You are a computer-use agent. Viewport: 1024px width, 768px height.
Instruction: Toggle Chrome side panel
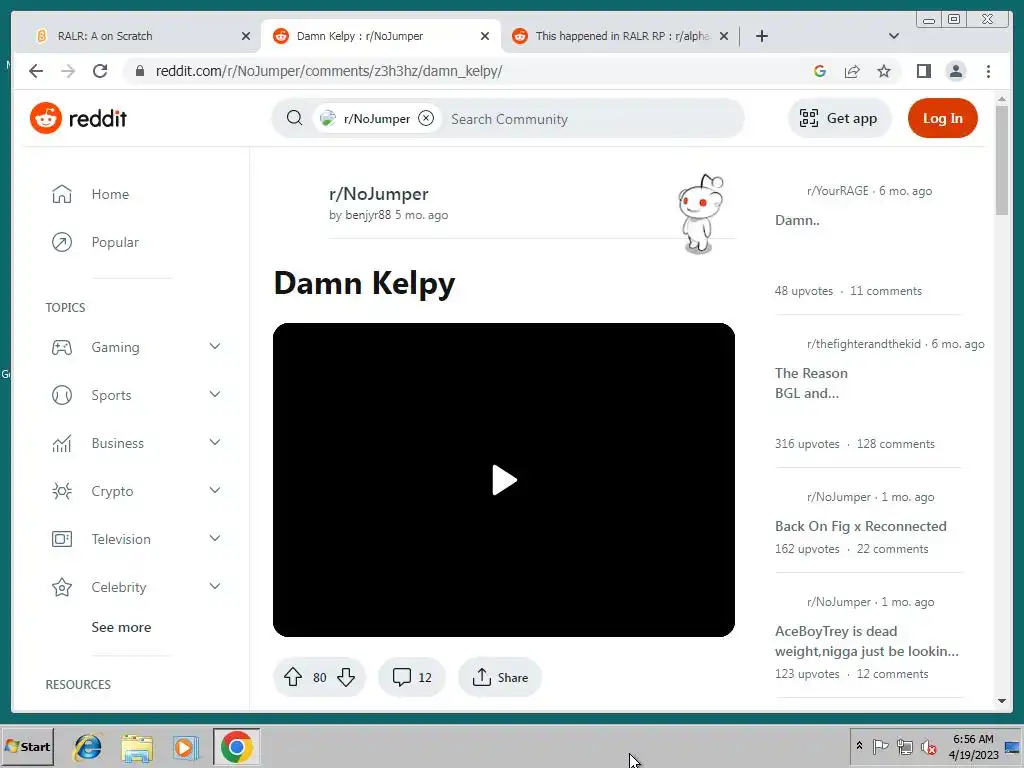(923, 71)
